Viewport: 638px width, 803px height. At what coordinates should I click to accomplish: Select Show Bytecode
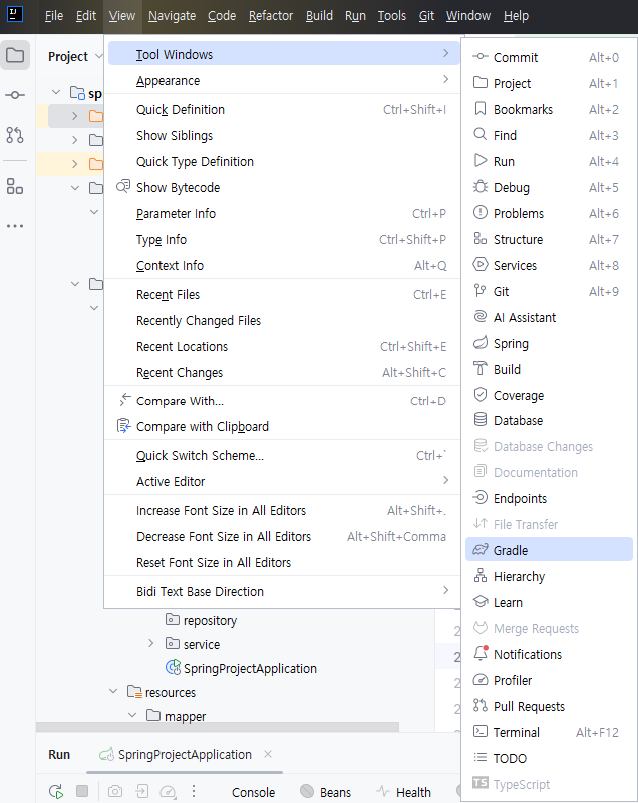tap(282, 187)
